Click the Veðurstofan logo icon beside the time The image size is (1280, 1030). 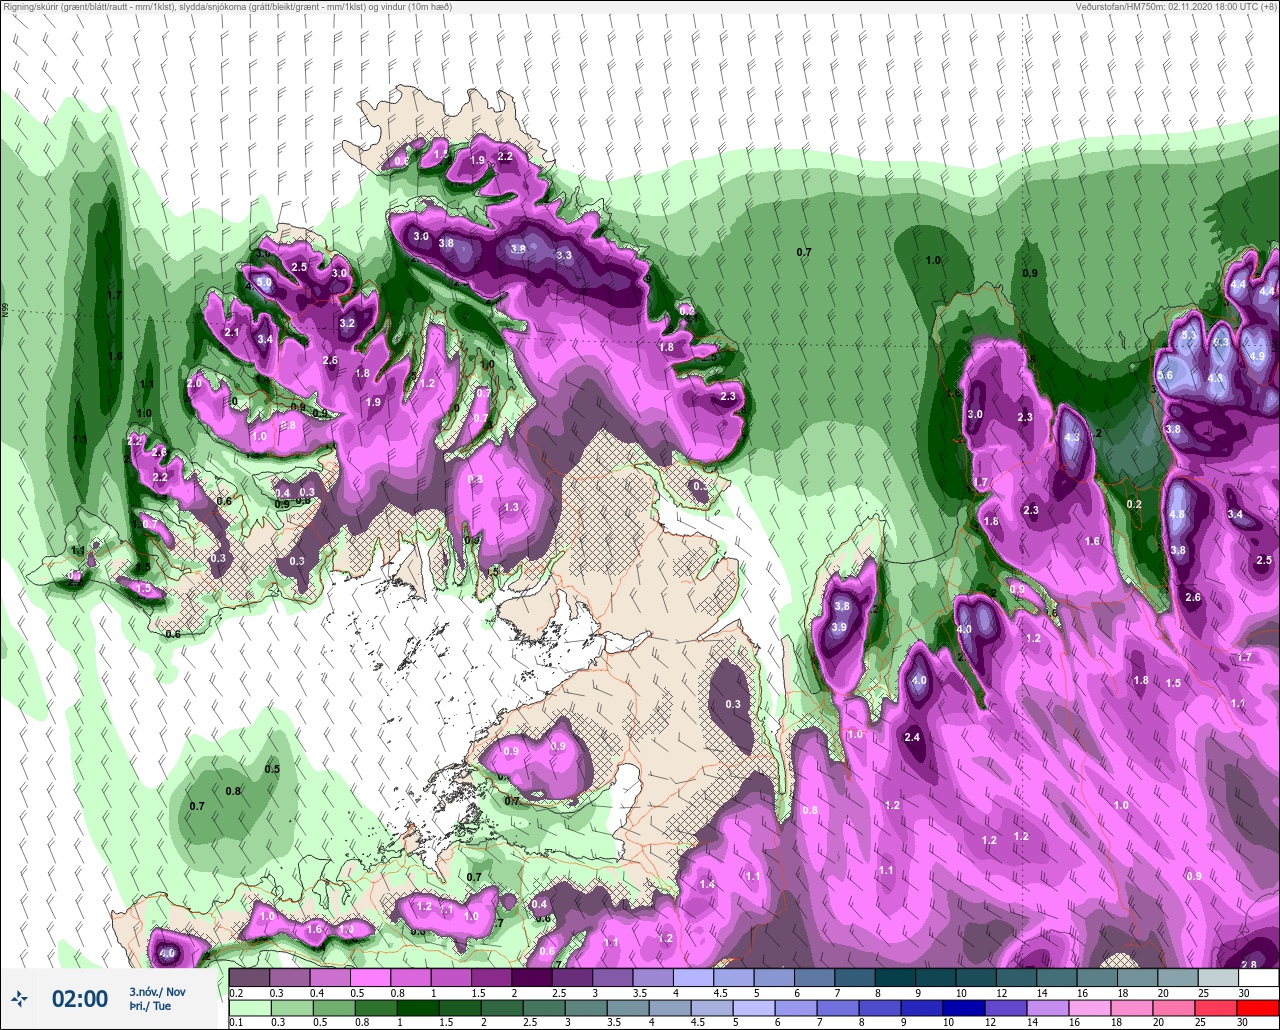point(19,998)
